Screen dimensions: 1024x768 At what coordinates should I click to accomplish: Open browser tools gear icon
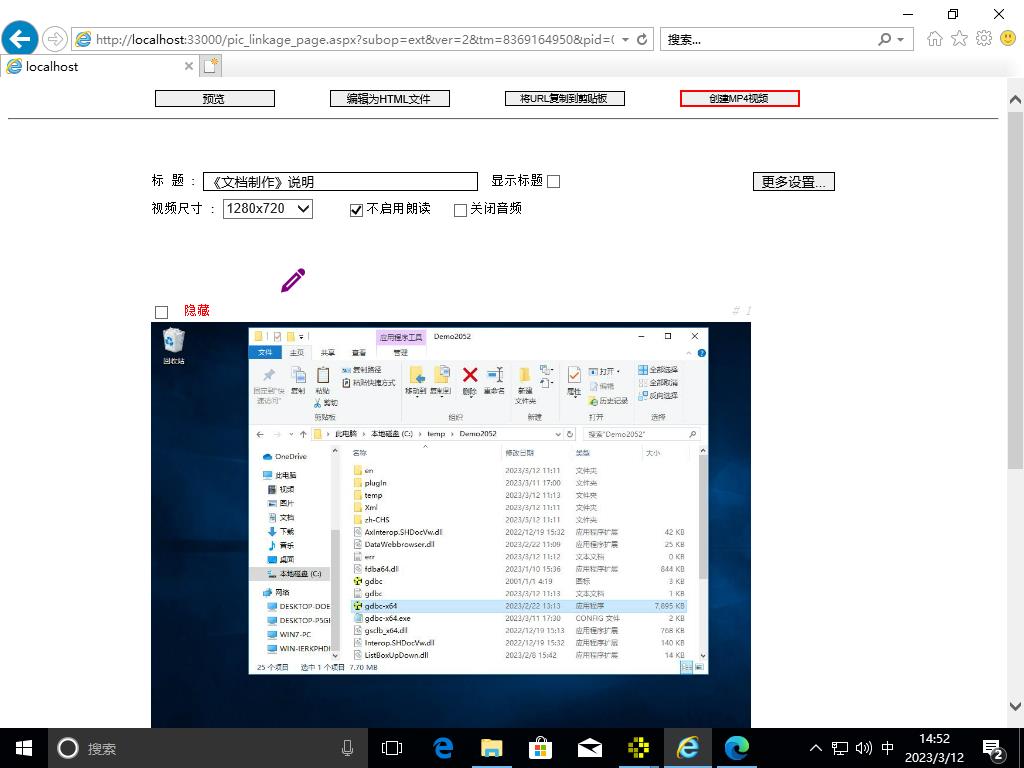click(983, 39)
